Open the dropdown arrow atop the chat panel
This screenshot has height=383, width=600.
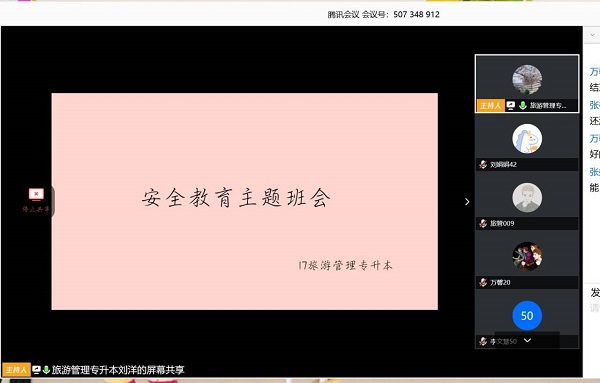[x=592, y=35]
